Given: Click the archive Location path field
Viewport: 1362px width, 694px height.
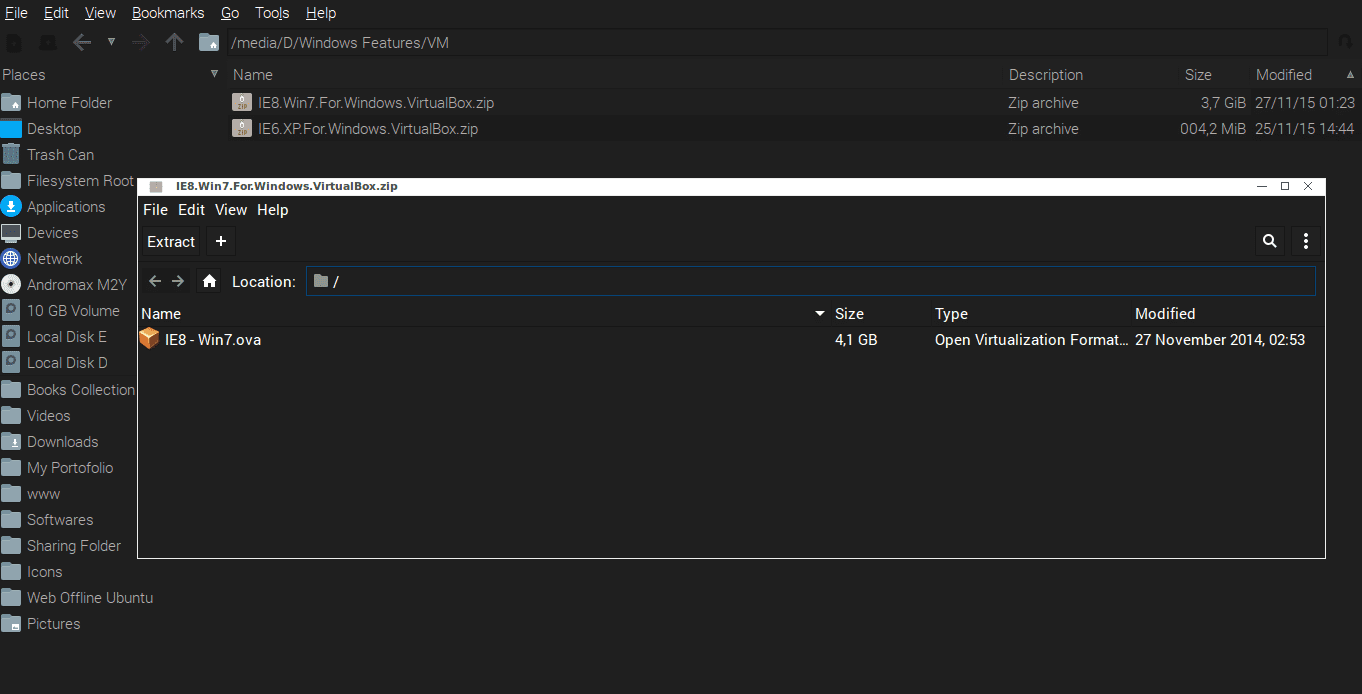Looking at the screenshot, I should (810, 282).
